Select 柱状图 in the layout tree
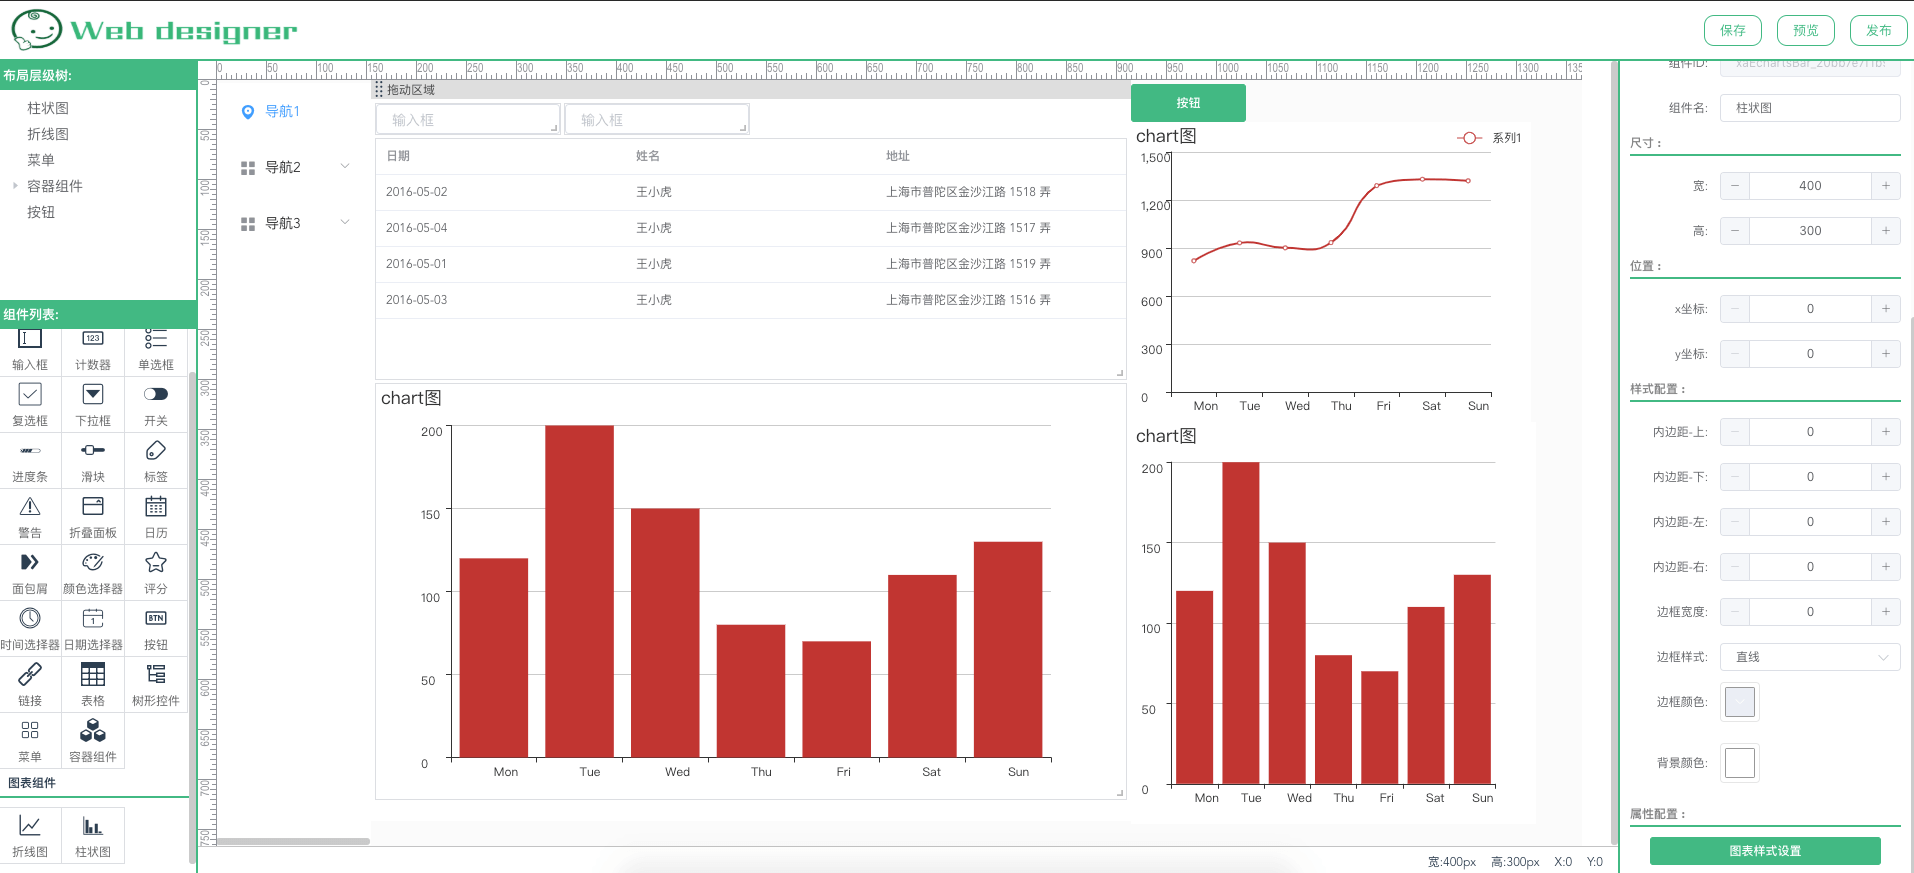The width and height of the screenshot is (1914, 873). tap(48, 108)
